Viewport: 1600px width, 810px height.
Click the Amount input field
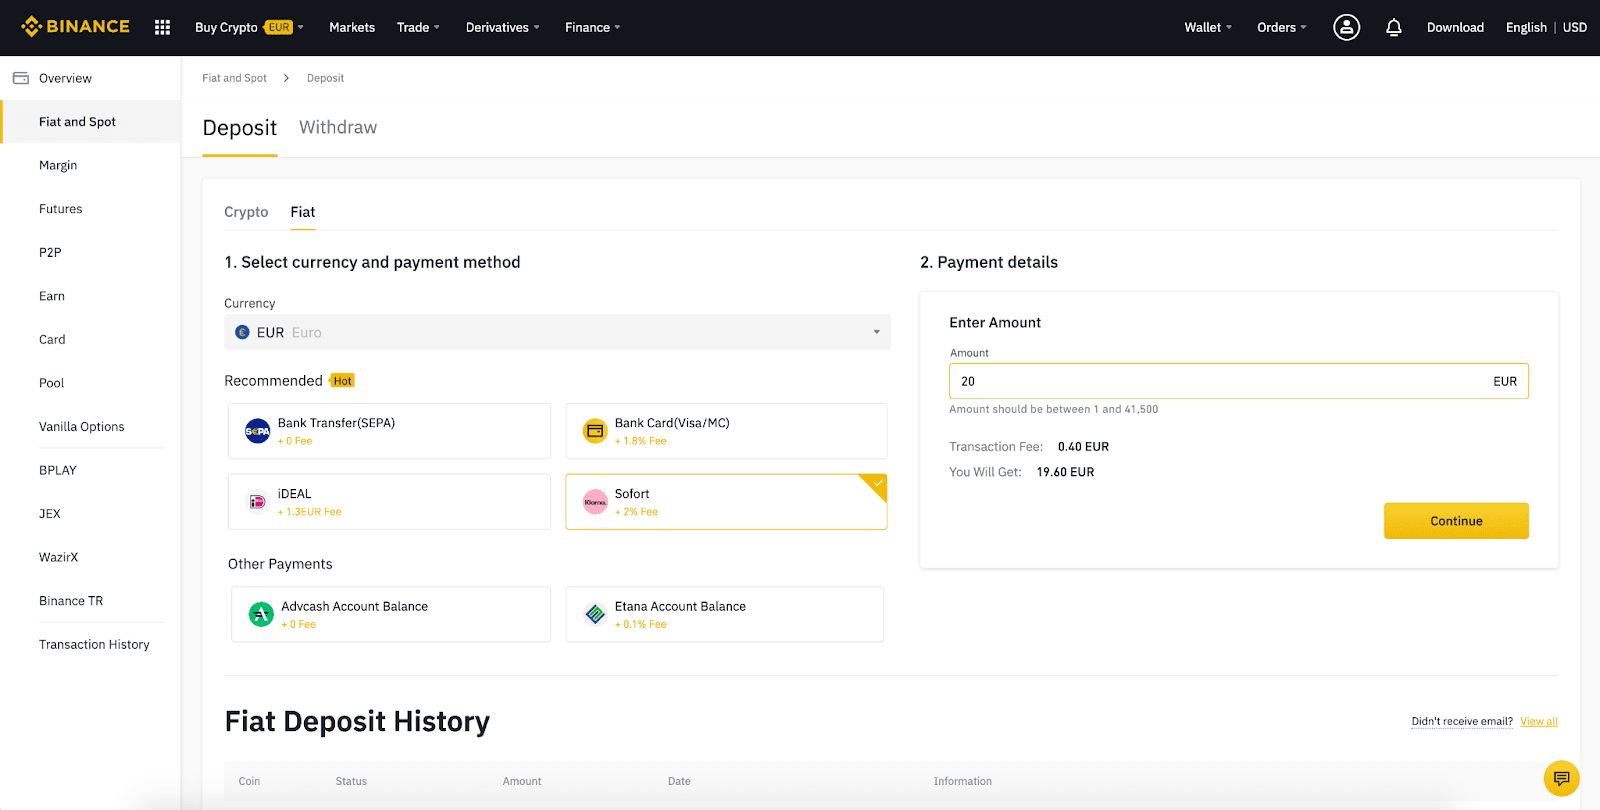[x=1238, y=381]
